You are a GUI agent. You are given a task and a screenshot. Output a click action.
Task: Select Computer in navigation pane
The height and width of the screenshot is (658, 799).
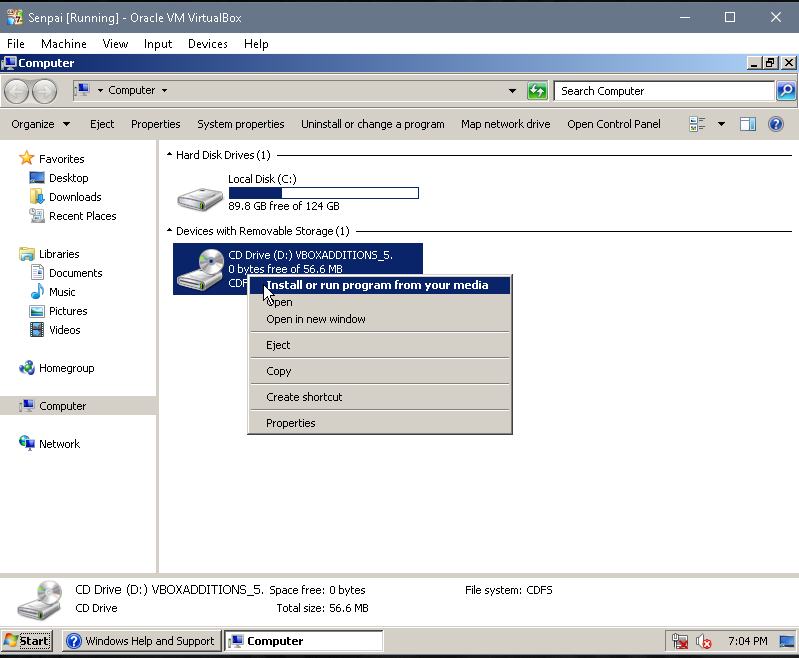coord(62,406)
